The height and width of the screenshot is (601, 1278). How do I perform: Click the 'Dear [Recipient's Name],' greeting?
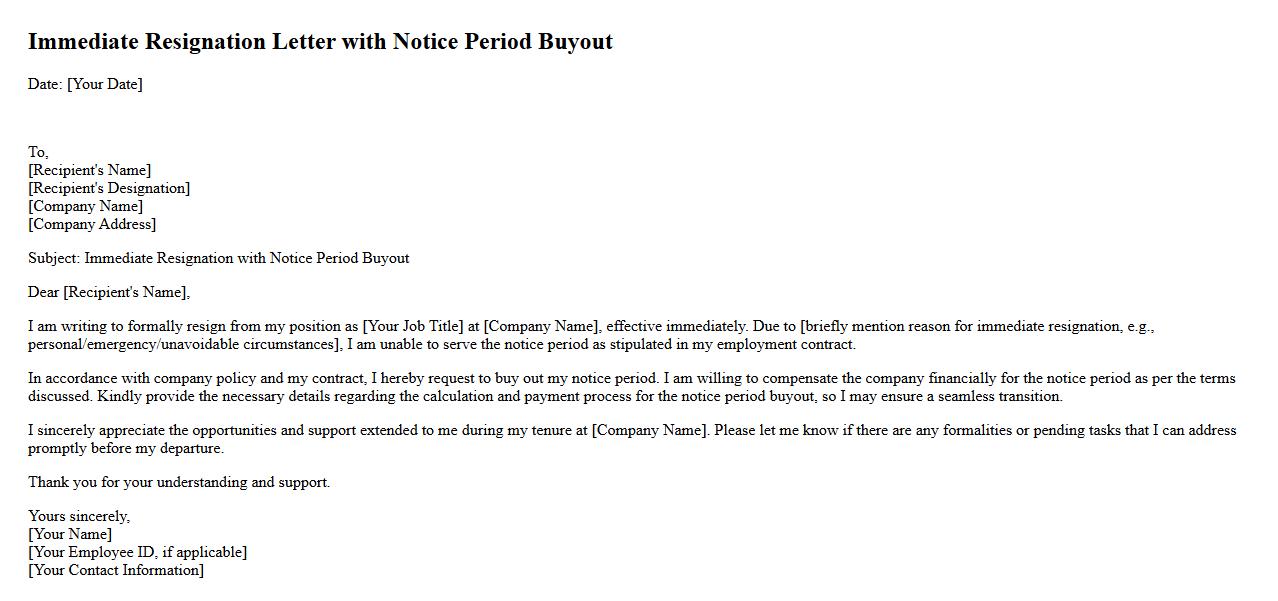click(109, 292)
